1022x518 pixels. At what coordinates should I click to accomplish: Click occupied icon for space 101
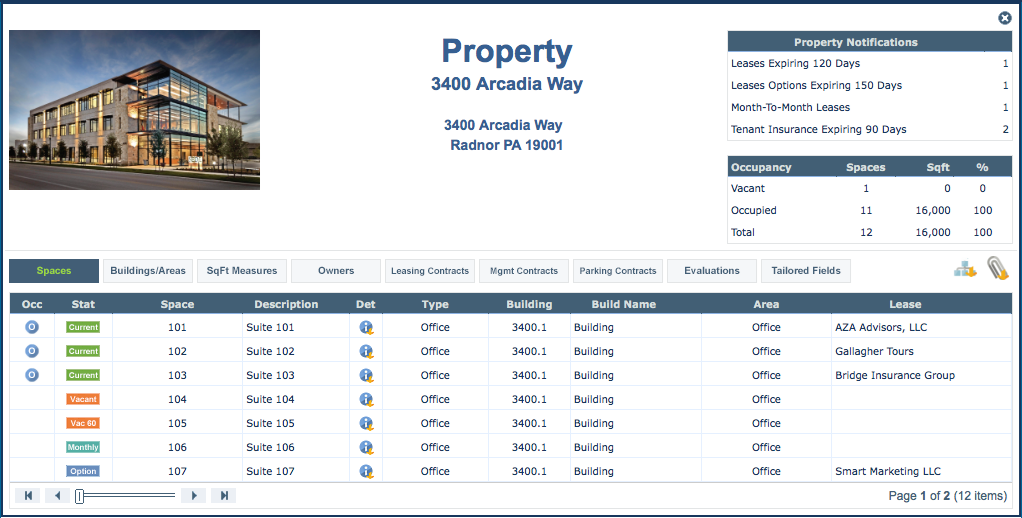pyautogui.click(x=31, y=327)
